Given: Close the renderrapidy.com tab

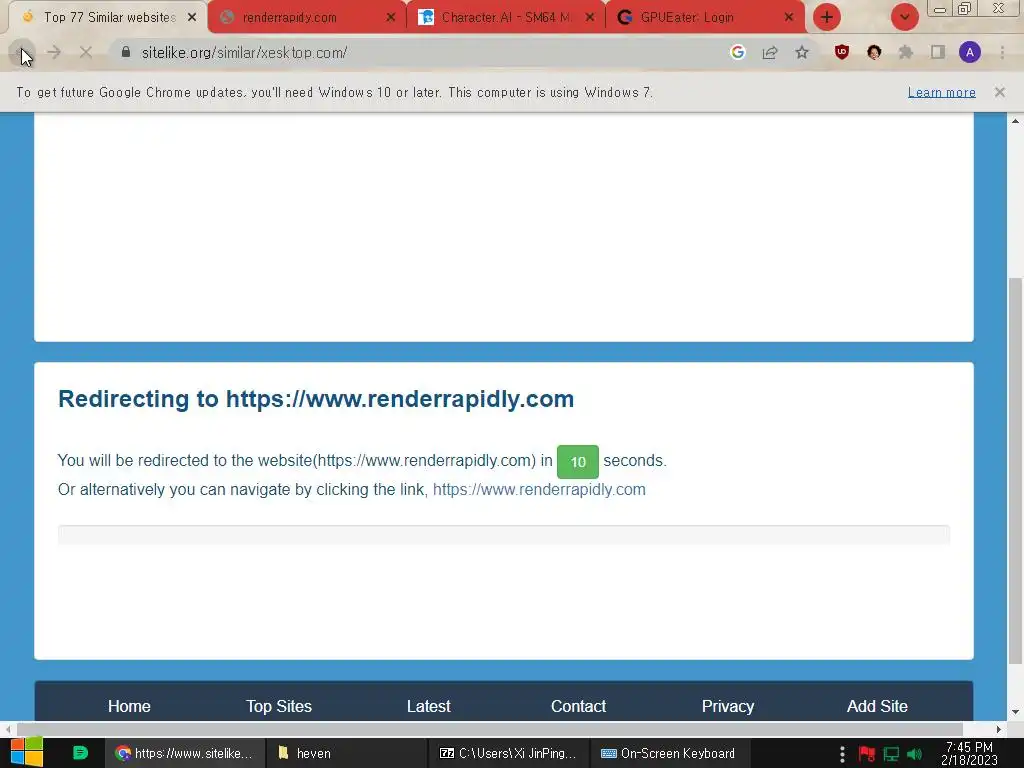Looking at the screenshot, I should point(391,18).
